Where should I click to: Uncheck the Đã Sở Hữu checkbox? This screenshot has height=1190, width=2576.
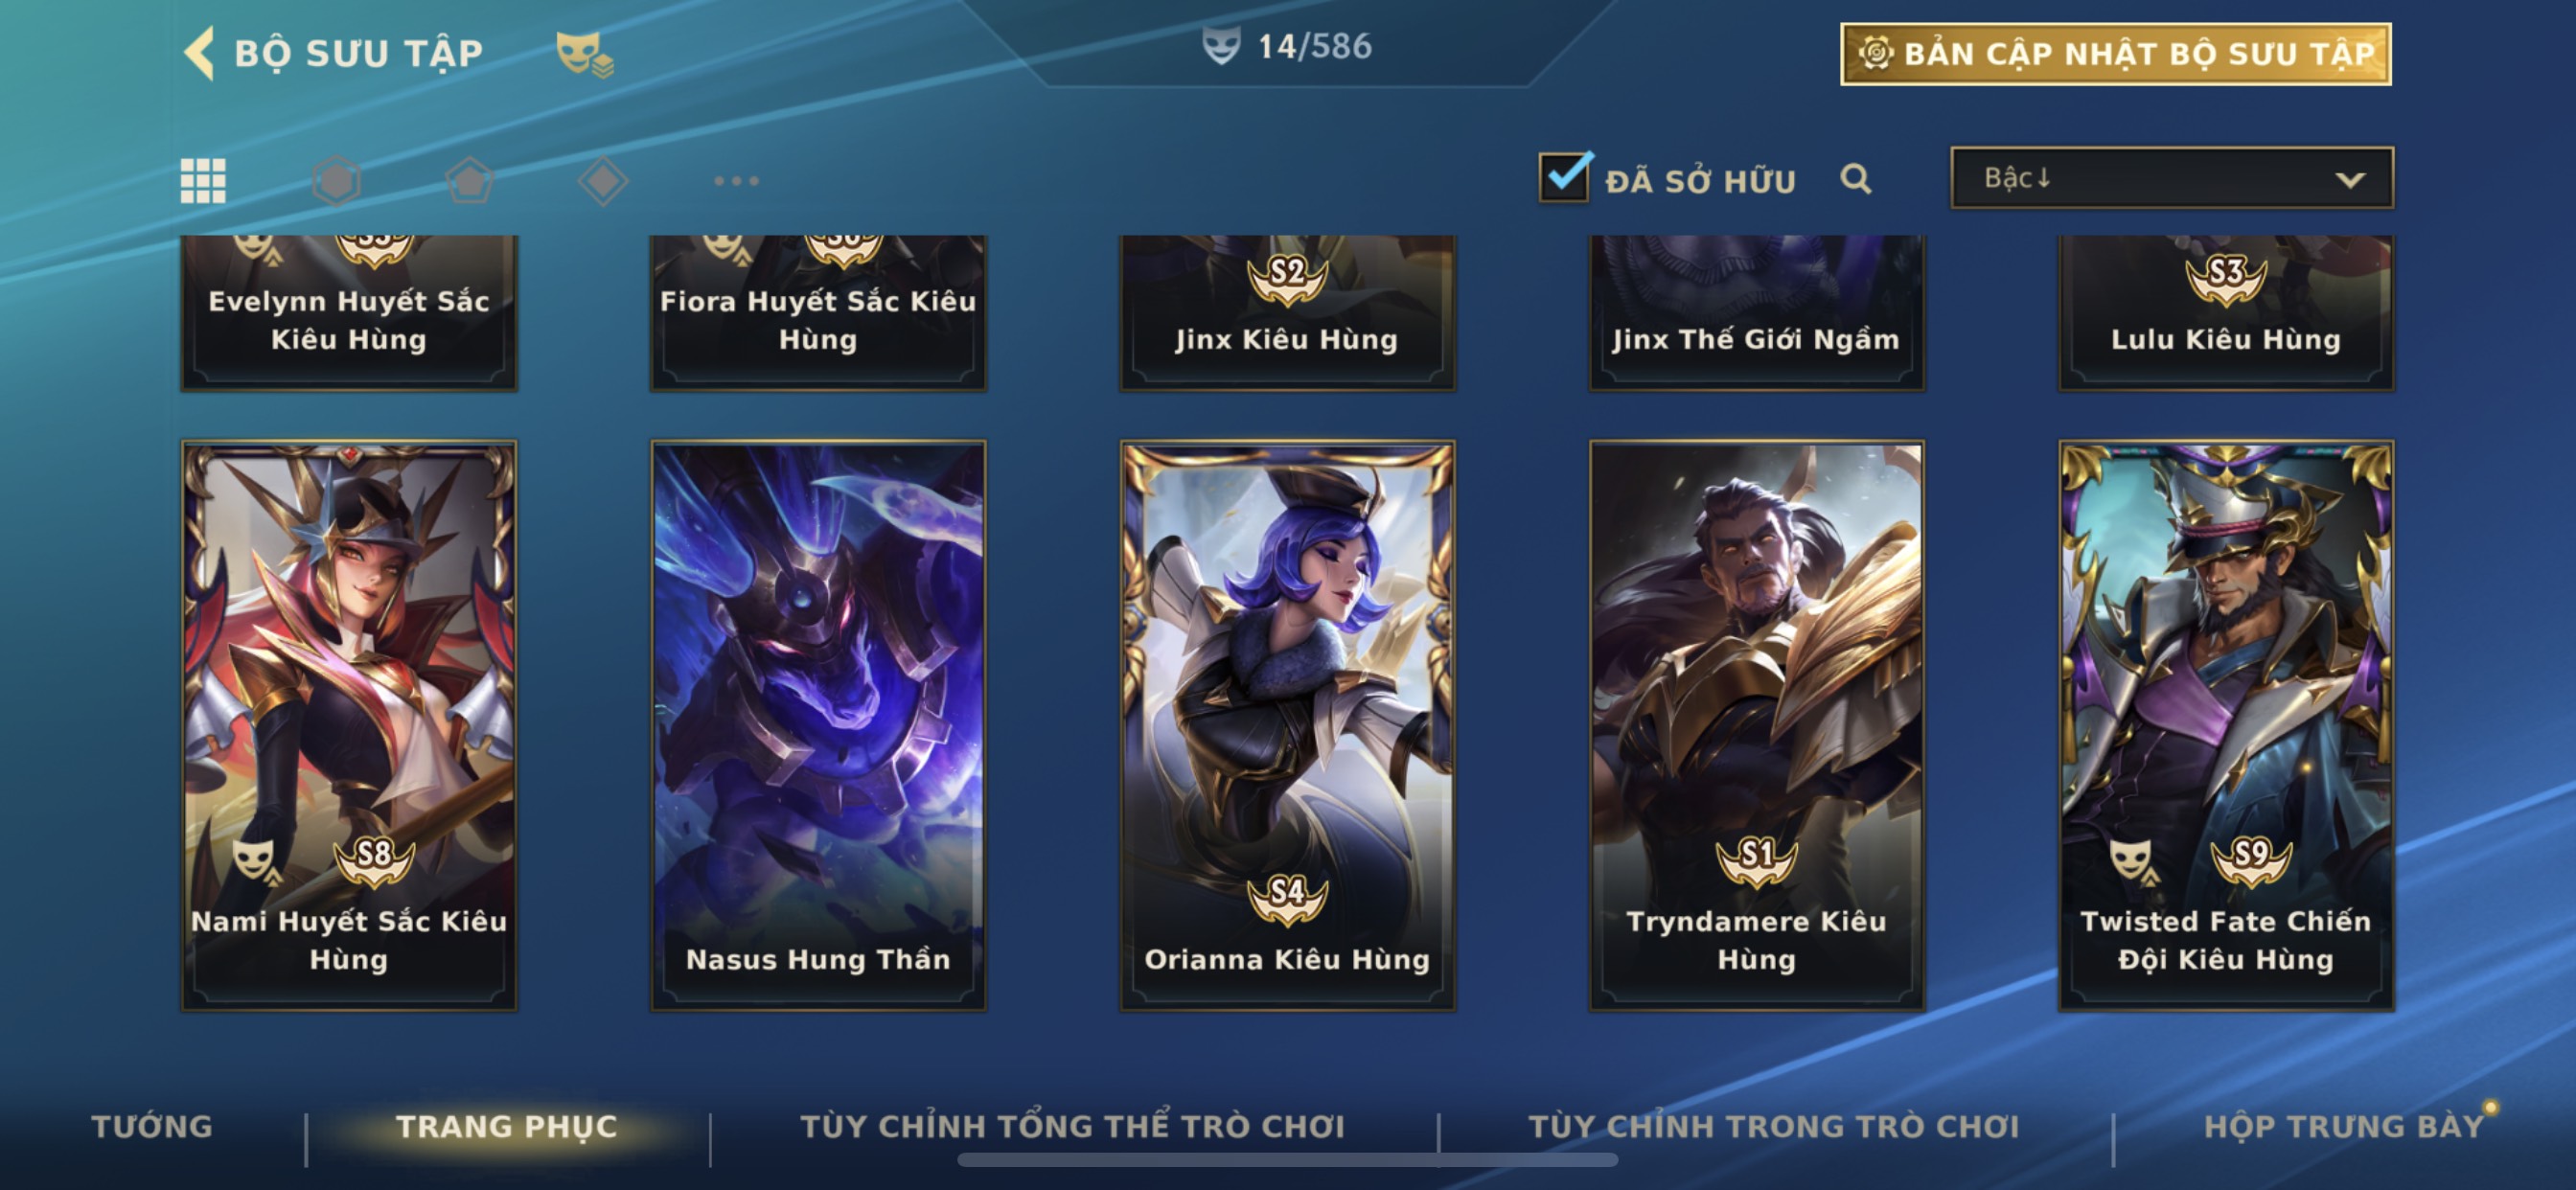(1565, 177)
